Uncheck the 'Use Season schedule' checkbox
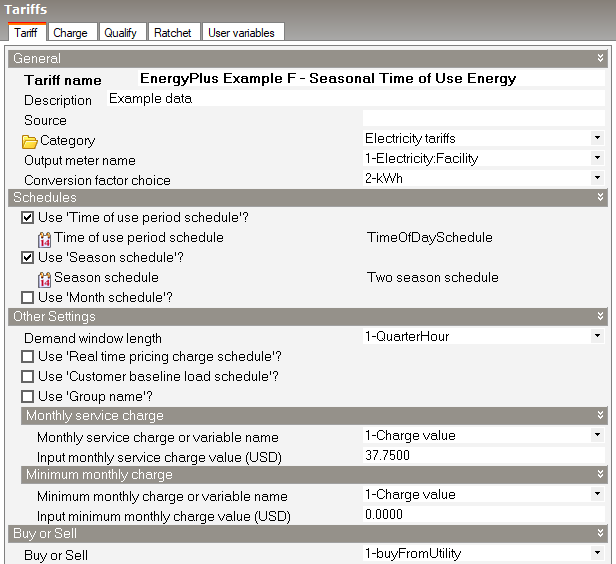The height and width of the screenshot is (564, 616). [28, 258]
